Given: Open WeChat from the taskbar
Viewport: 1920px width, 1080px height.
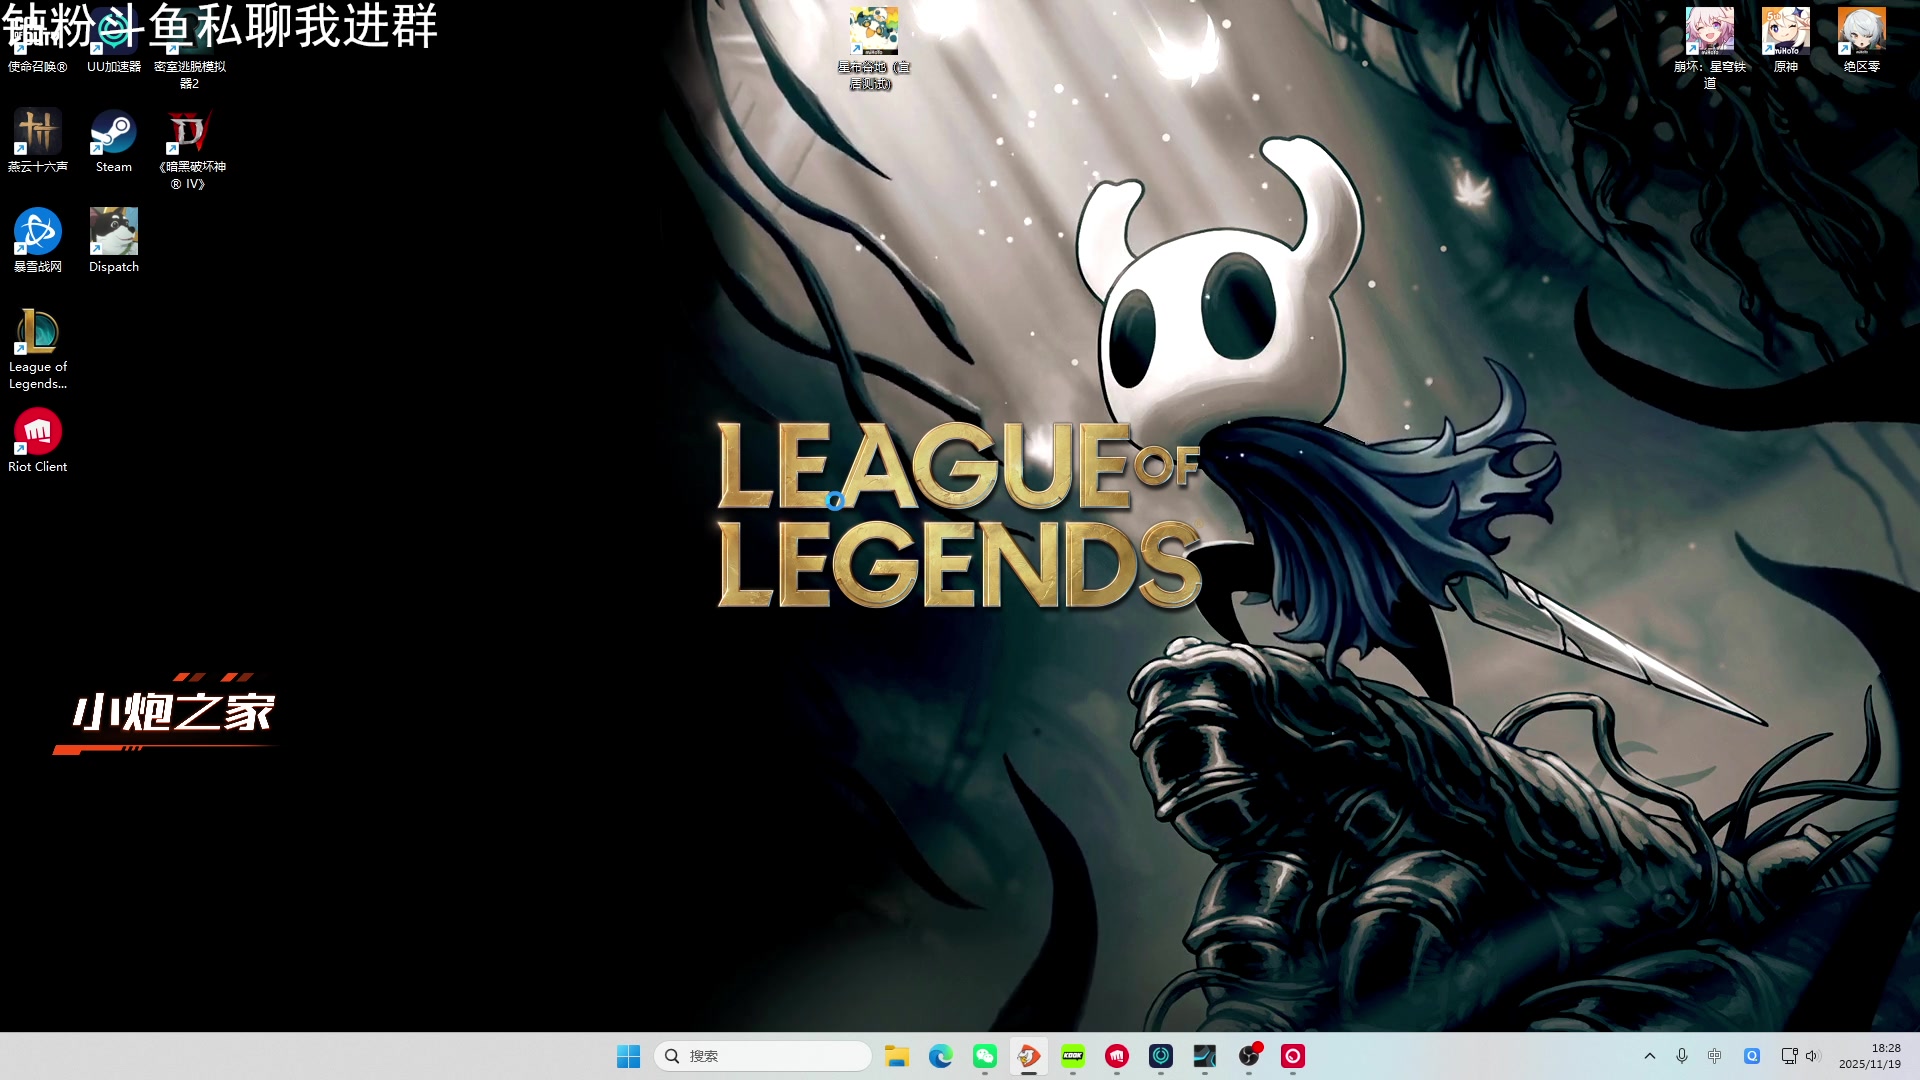Looking at the screenshot, I should pos(985,1056).
